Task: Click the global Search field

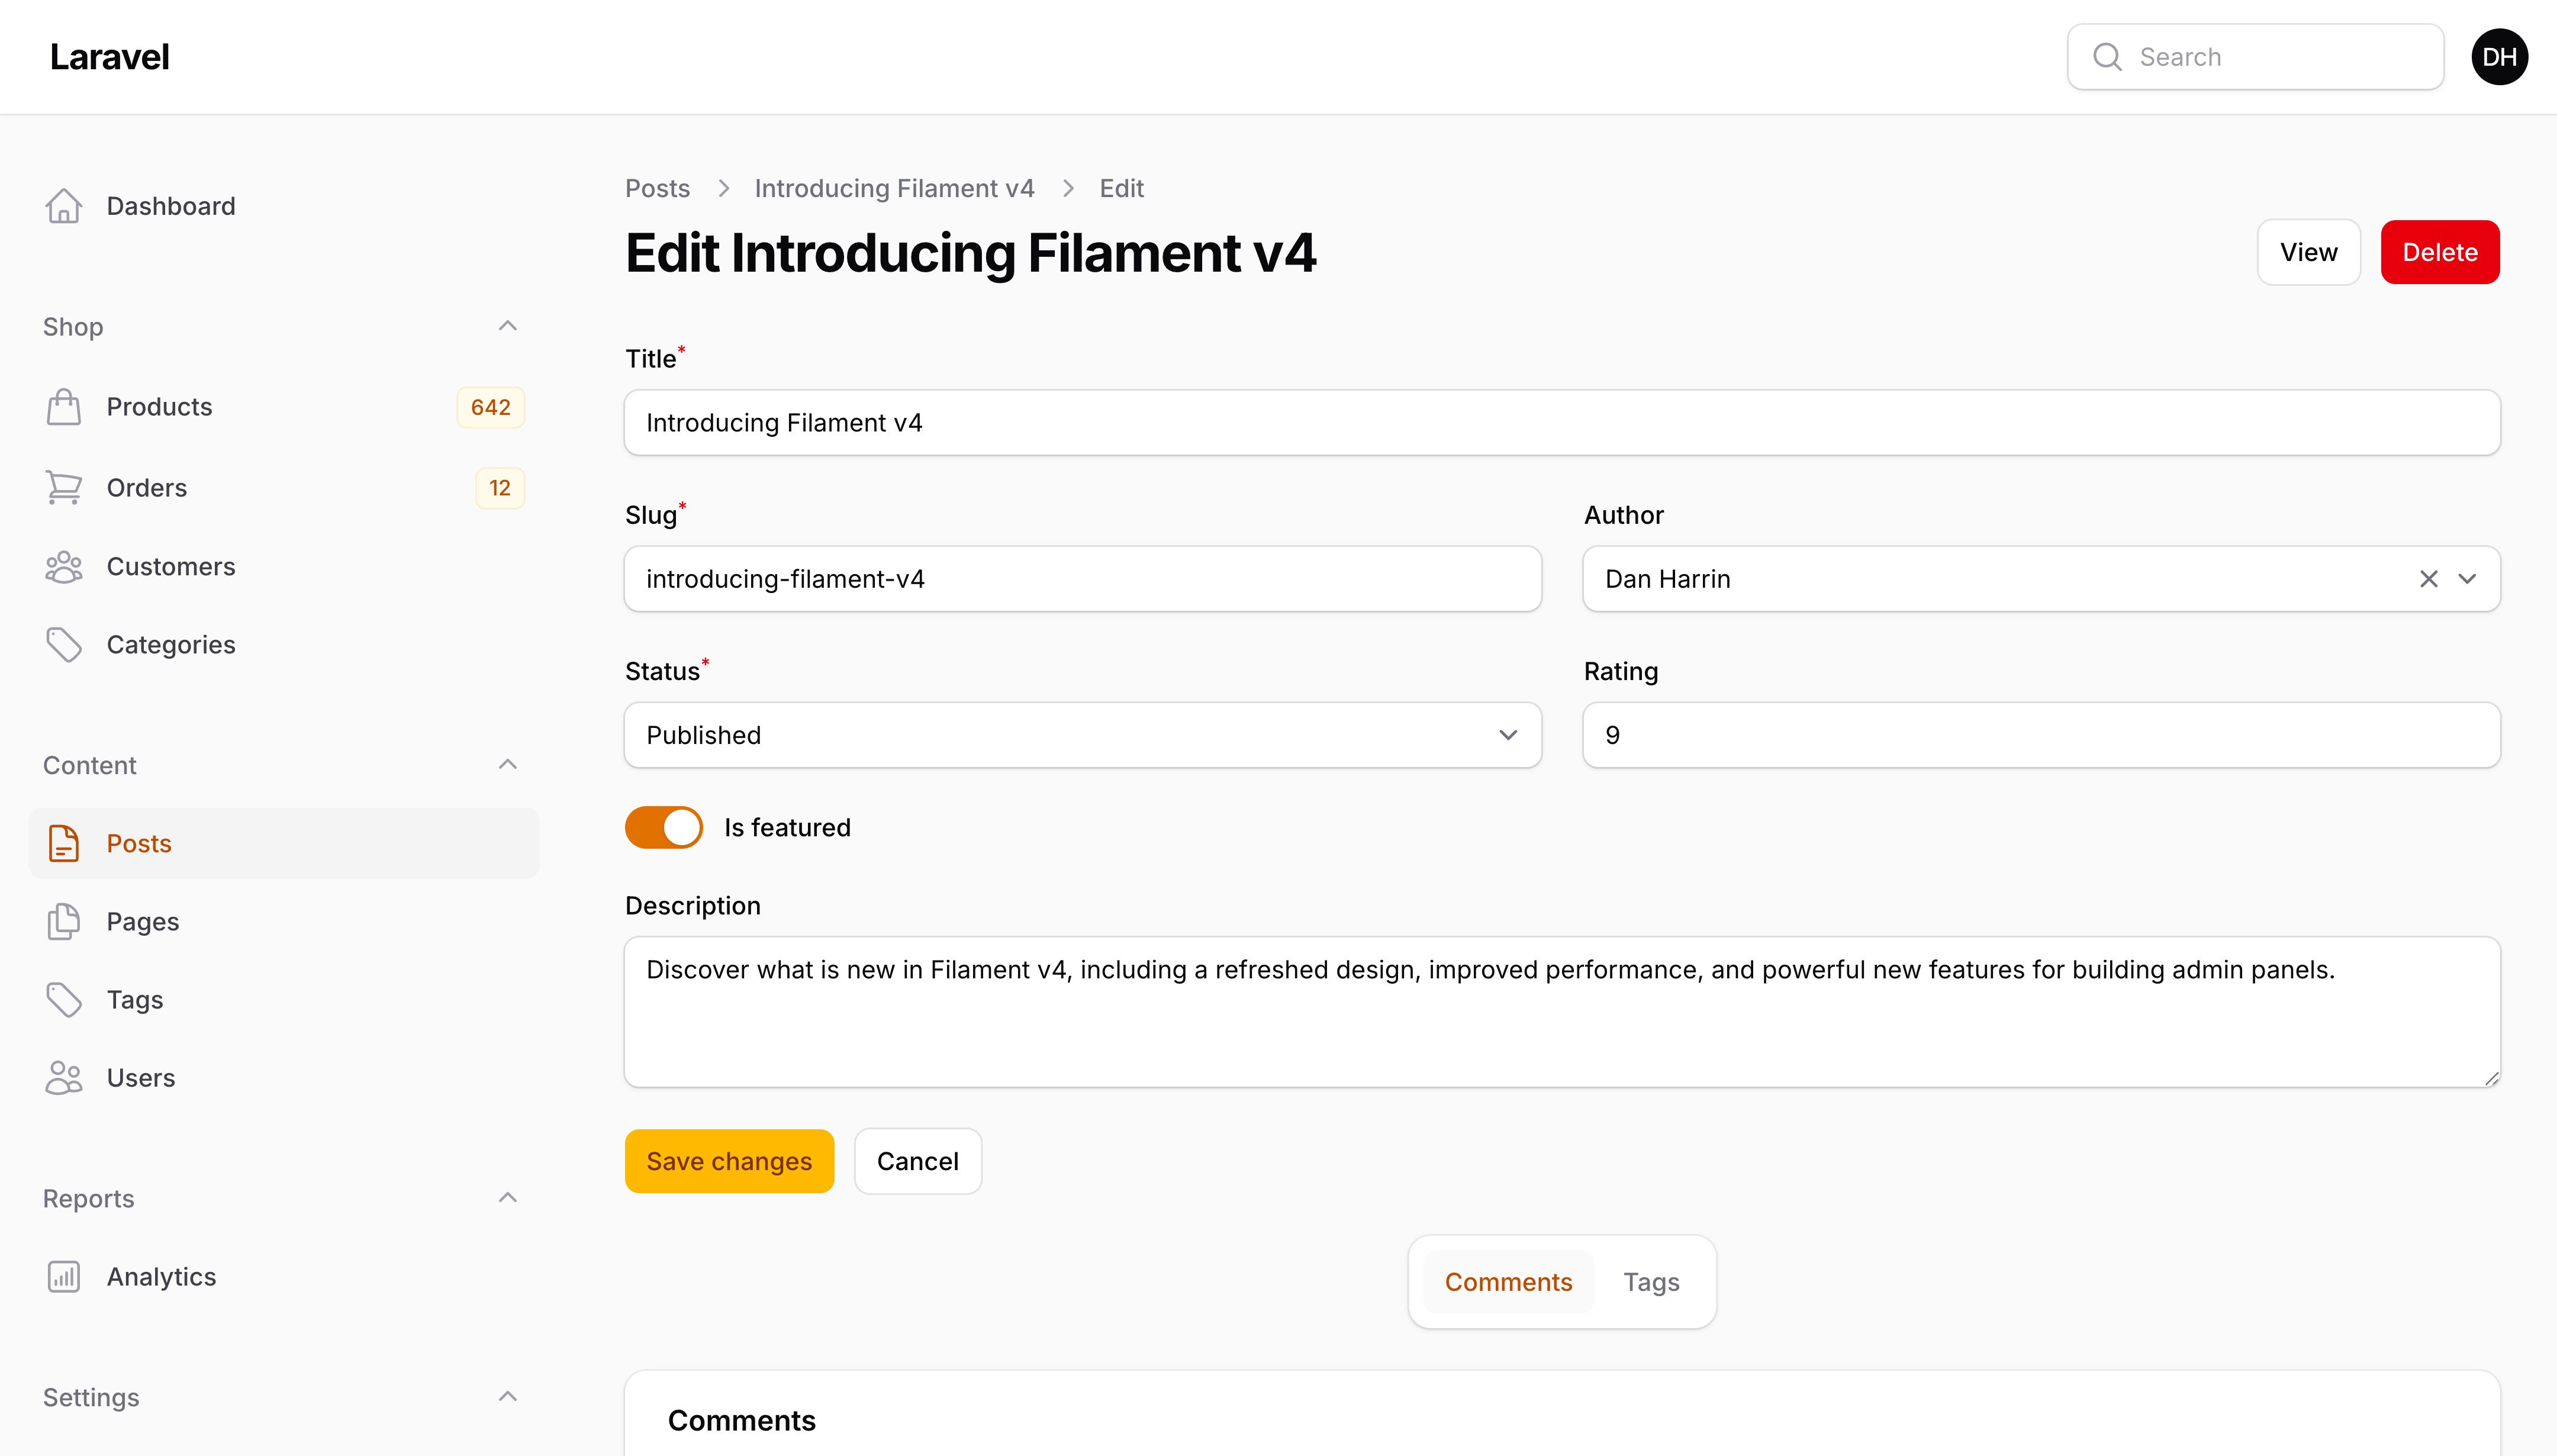Action: click(x=2255, y=57)
